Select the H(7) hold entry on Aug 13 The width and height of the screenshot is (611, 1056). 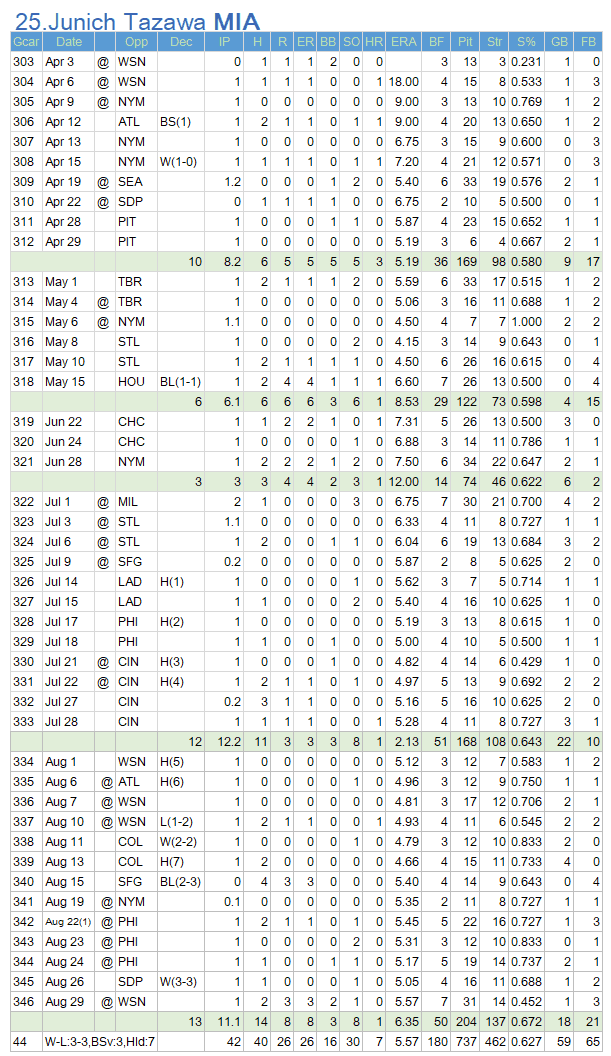[181, 862]
